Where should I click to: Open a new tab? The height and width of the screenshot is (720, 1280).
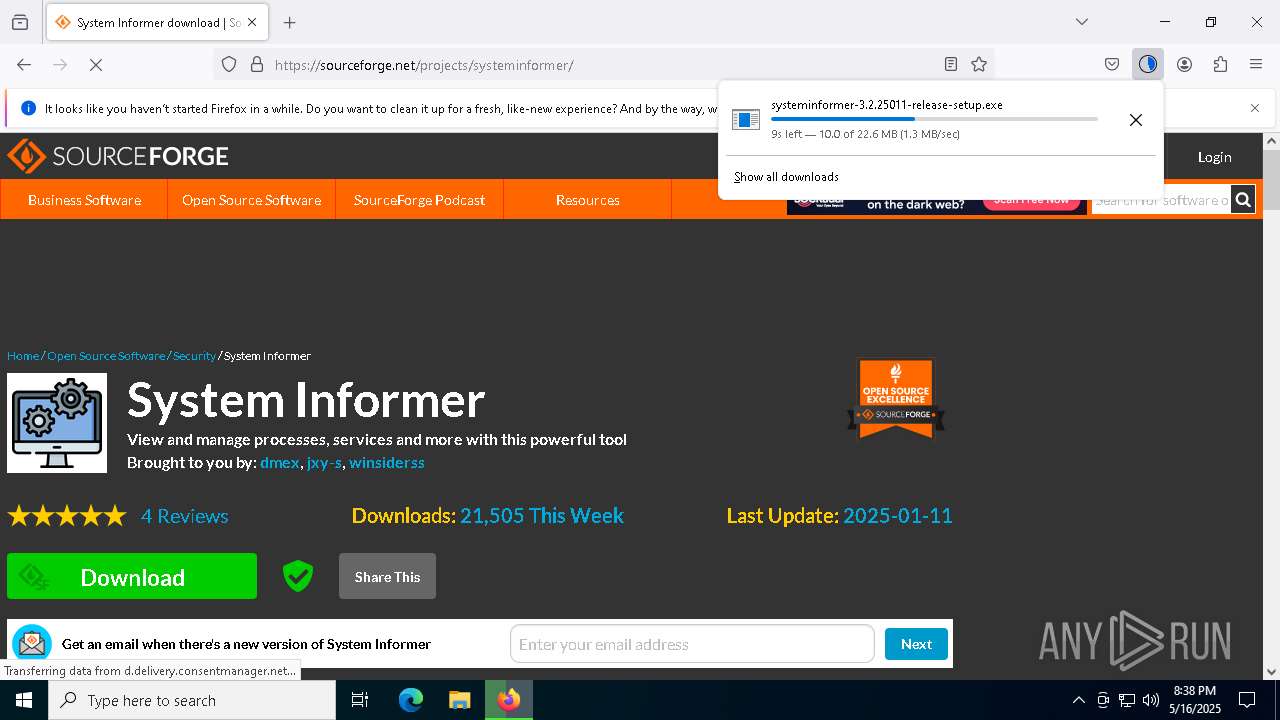(x=289, y=22)
